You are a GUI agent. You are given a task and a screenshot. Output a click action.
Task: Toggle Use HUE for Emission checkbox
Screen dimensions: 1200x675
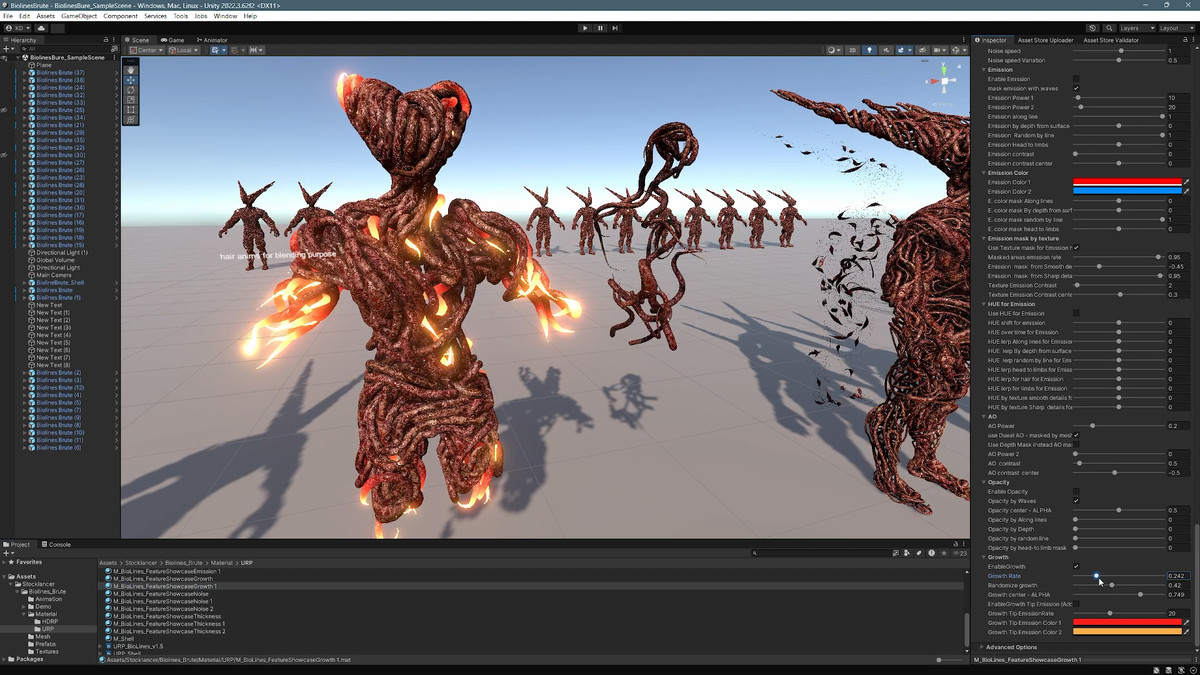coord(1076,313)
